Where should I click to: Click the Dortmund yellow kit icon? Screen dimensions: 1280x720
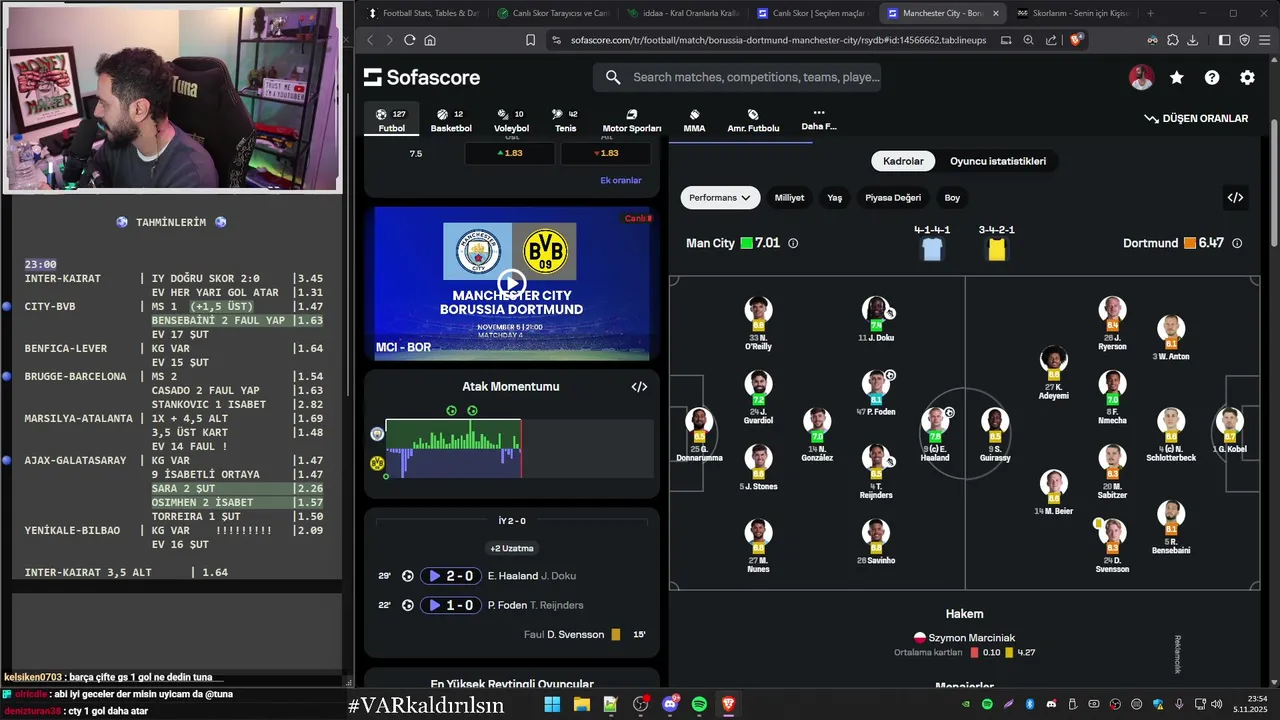(996, 250)
